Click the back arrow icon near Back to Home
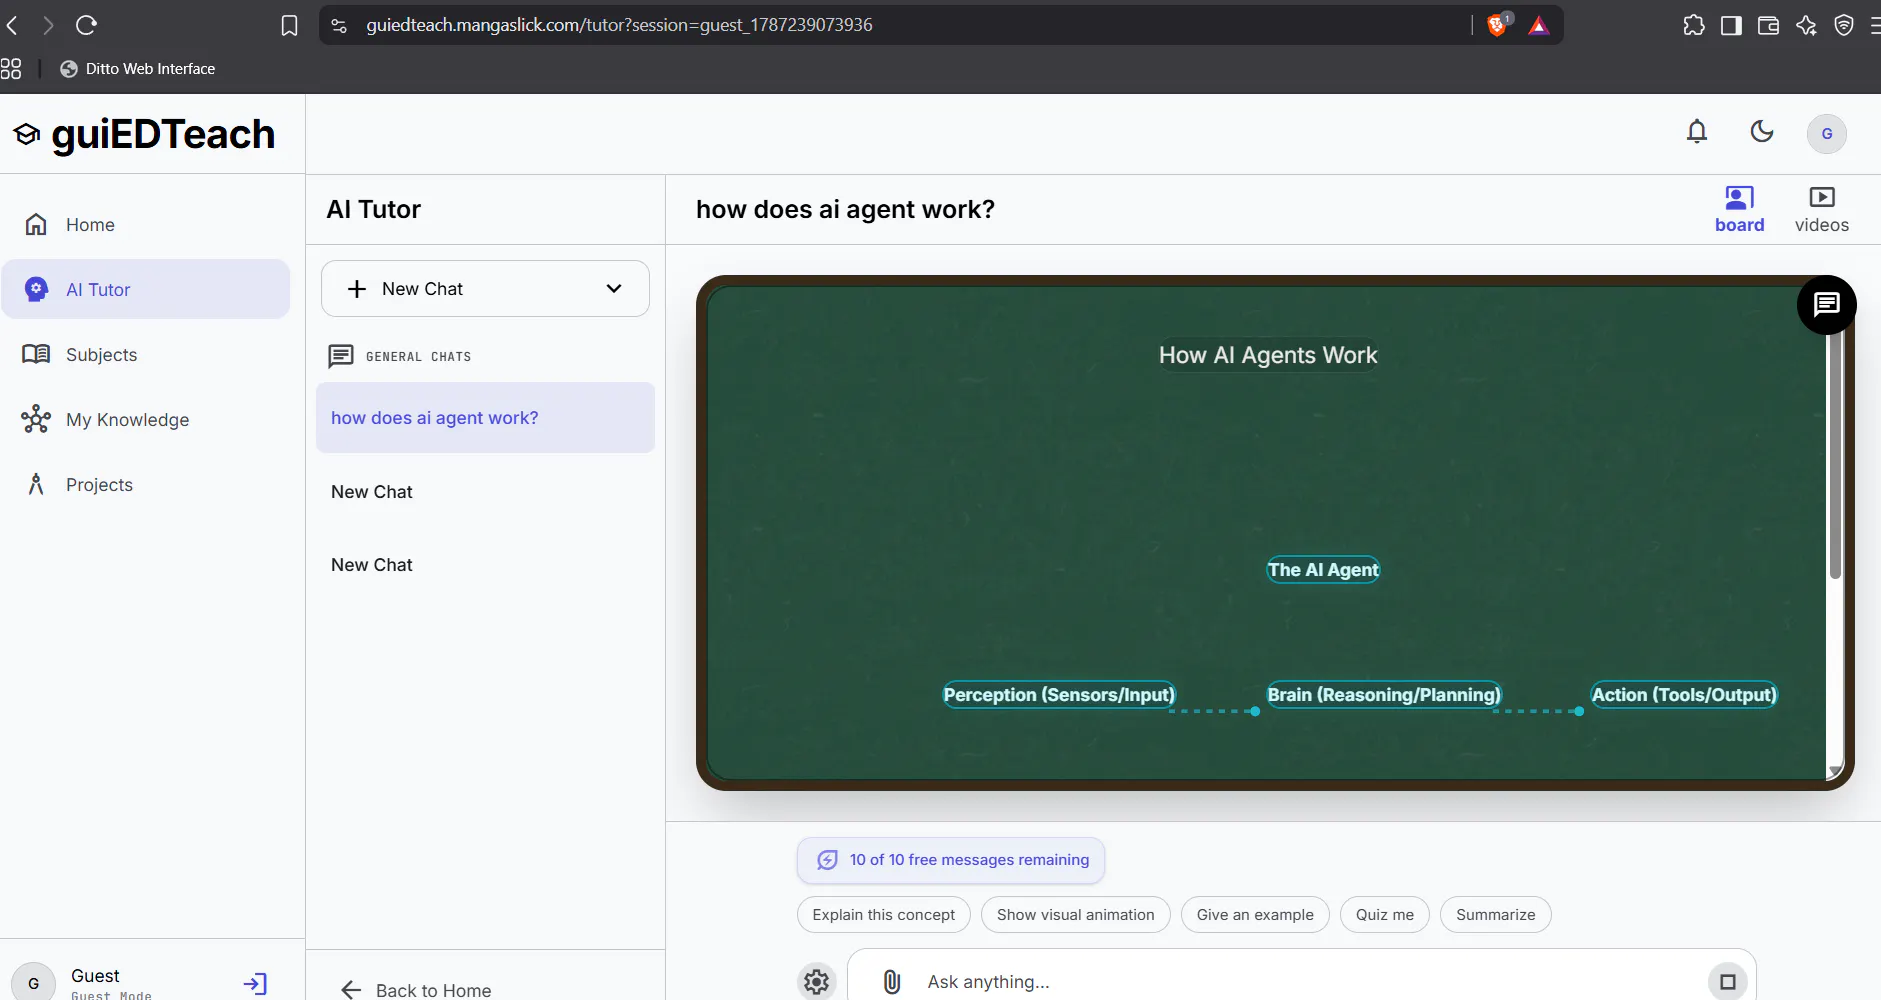This screenshot has height=1000, width=1881. pos(351,990)
